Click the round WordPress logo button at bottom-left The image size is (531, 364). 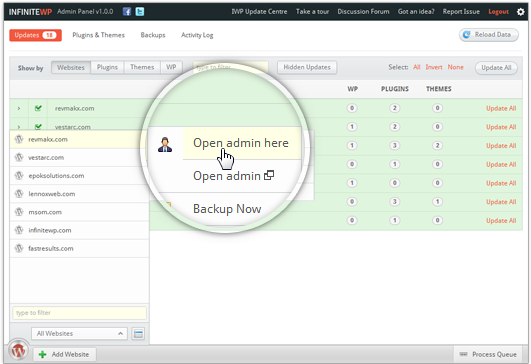[19, 350]
